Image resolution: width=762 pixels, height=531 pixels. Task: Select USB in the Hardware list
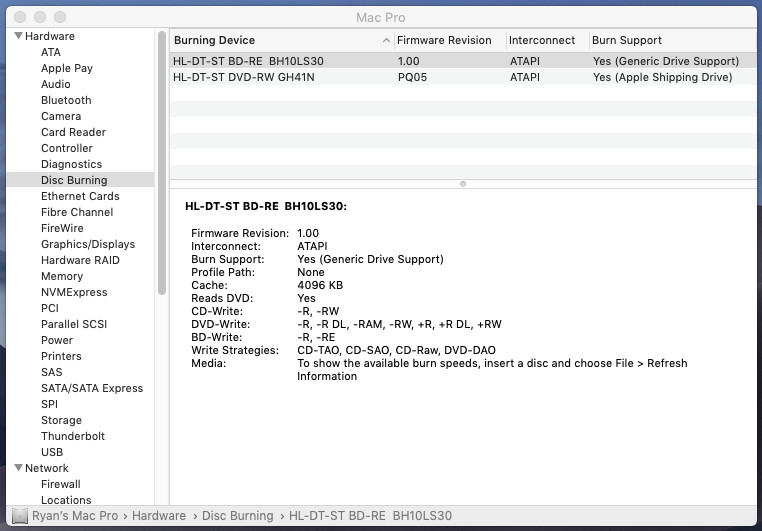[52, 452]
